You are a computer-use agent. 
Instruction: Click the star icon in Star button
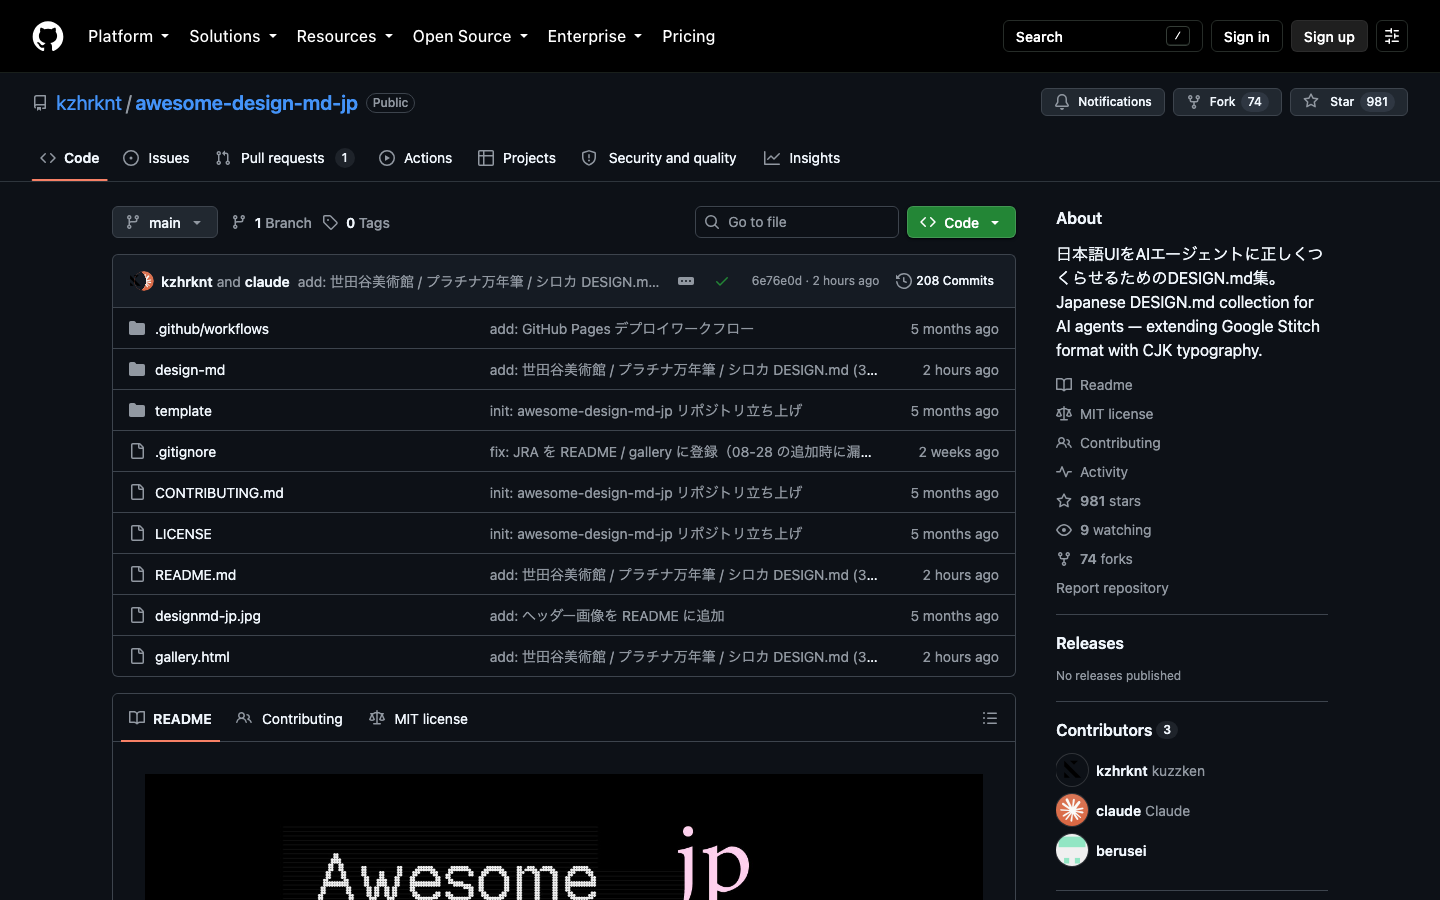1311,101
